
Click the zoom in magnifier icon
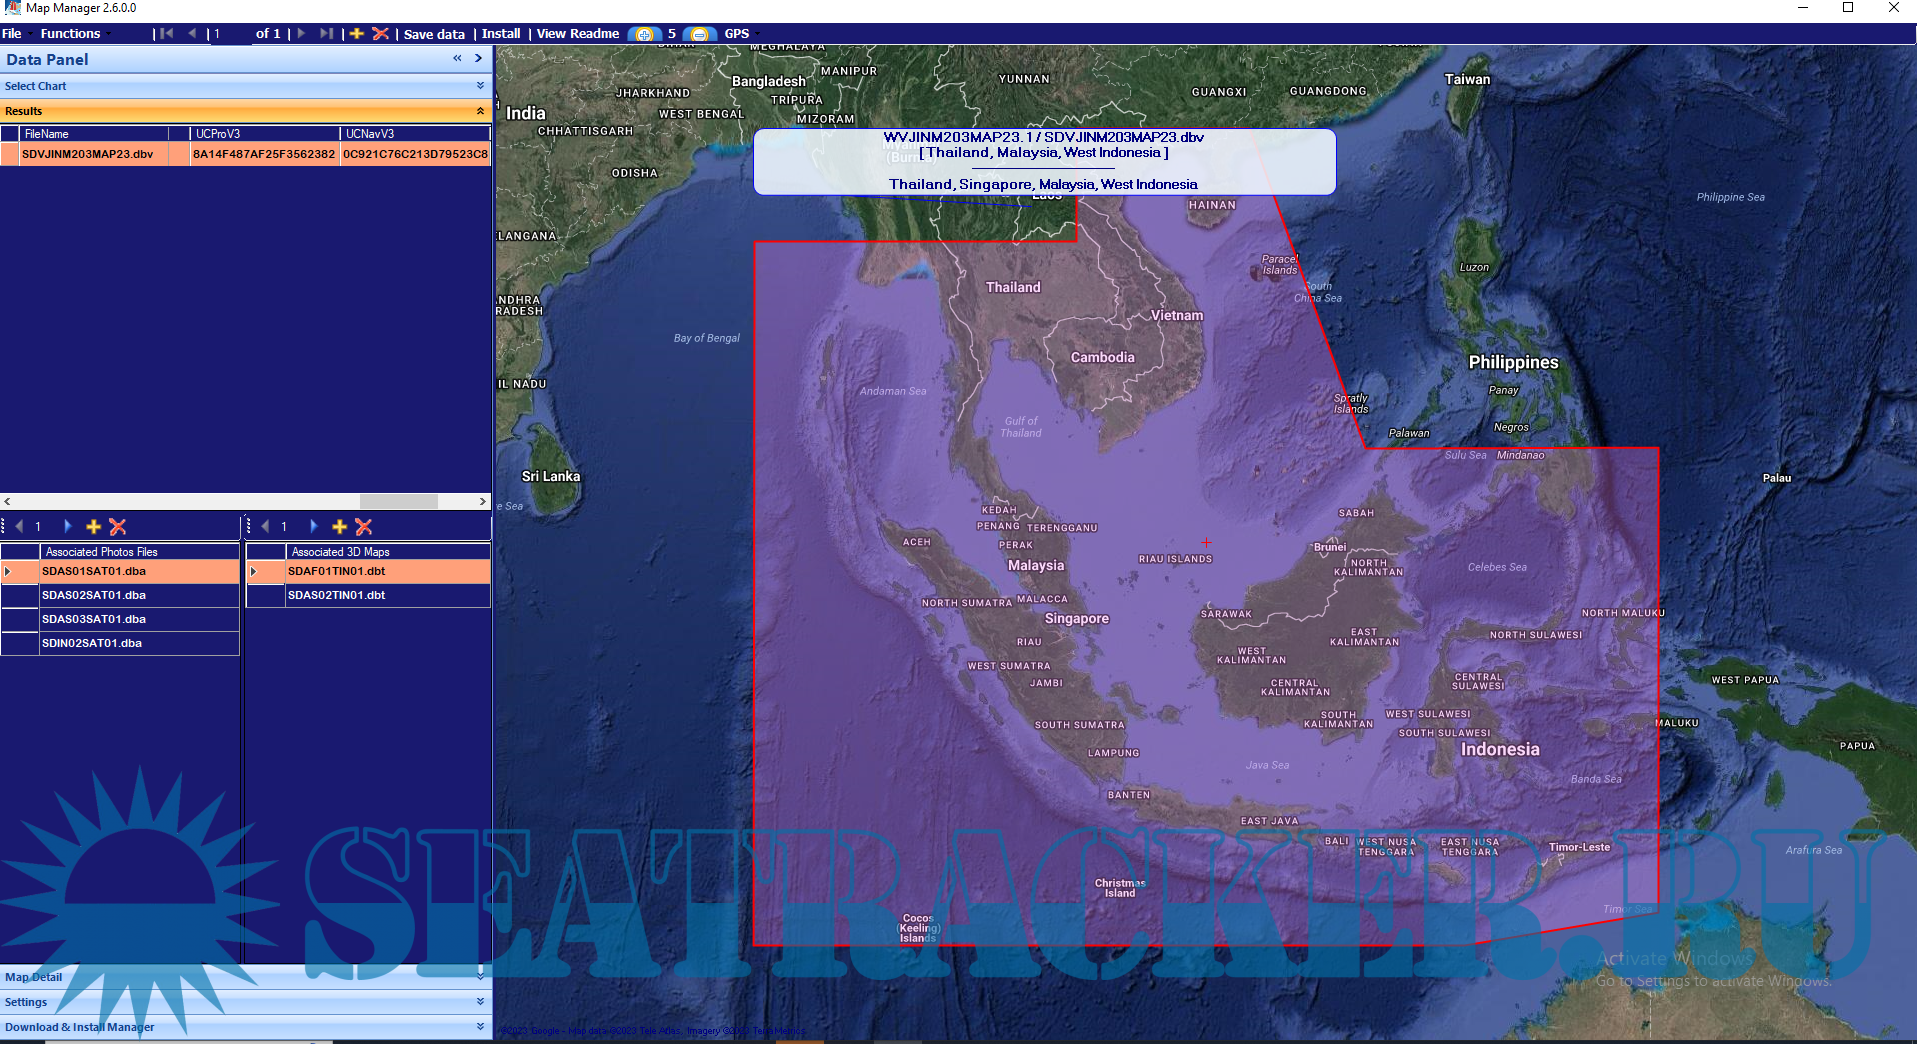(644, 34)
